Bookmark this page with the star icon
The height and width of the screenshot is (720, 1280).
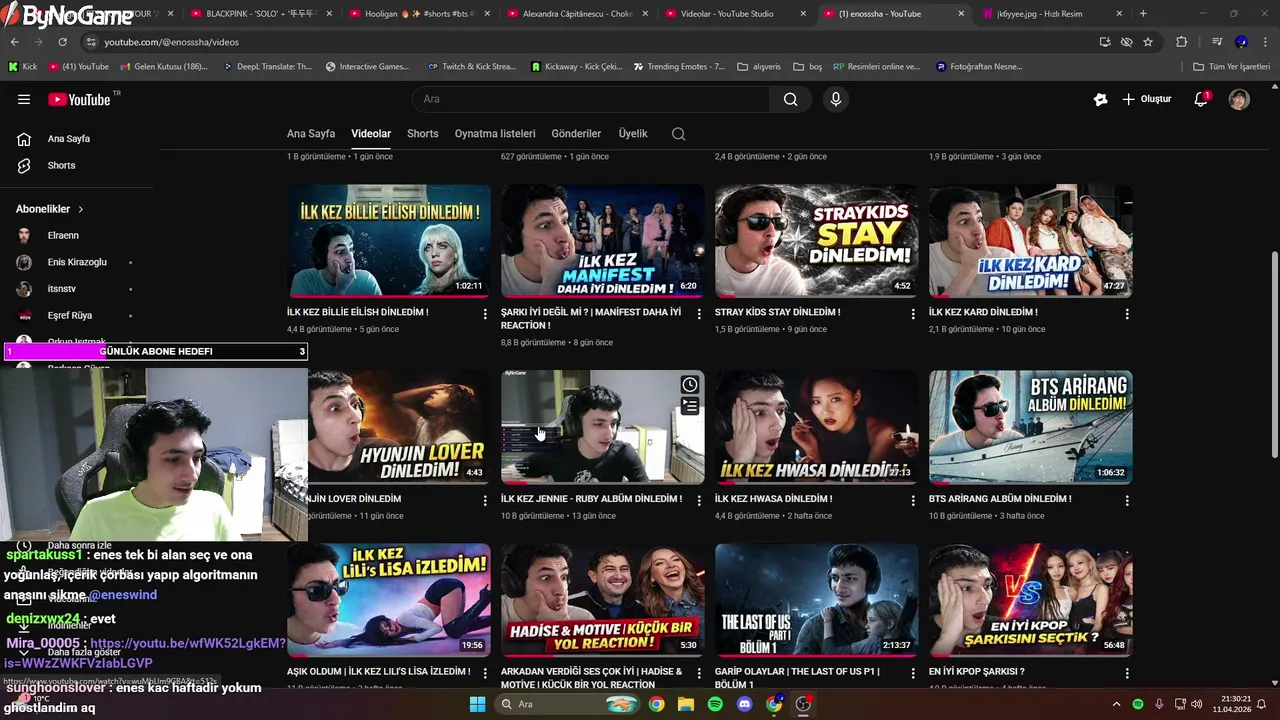(x=1148, y=42)
